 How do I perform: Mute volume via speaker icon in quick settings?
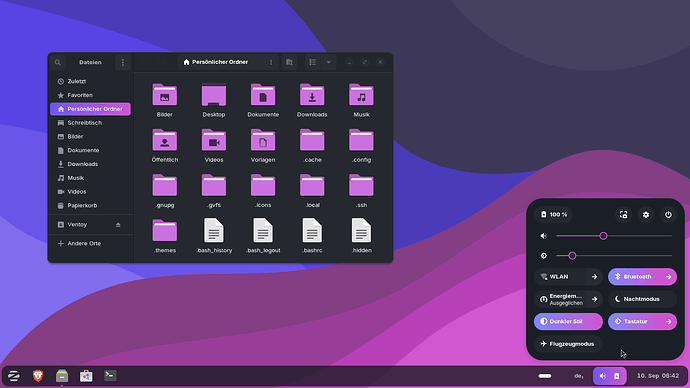(544, 236)
